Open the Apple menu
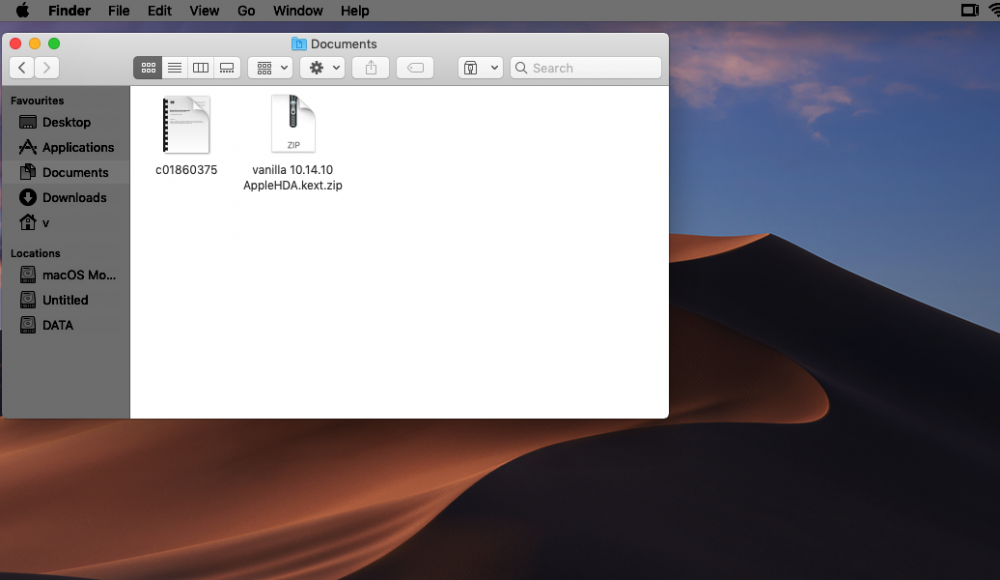 pos(22,11)
